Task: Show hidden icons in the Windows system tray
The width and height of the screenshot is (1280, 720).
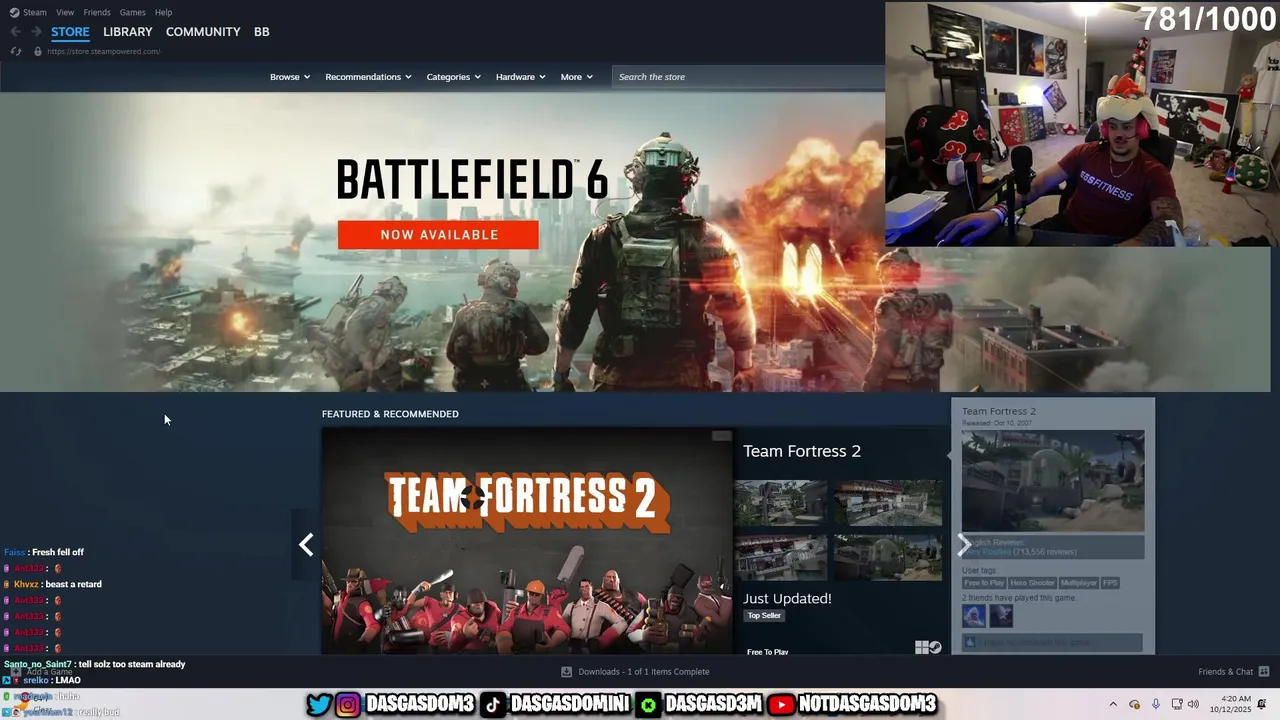Action: 1113,704
